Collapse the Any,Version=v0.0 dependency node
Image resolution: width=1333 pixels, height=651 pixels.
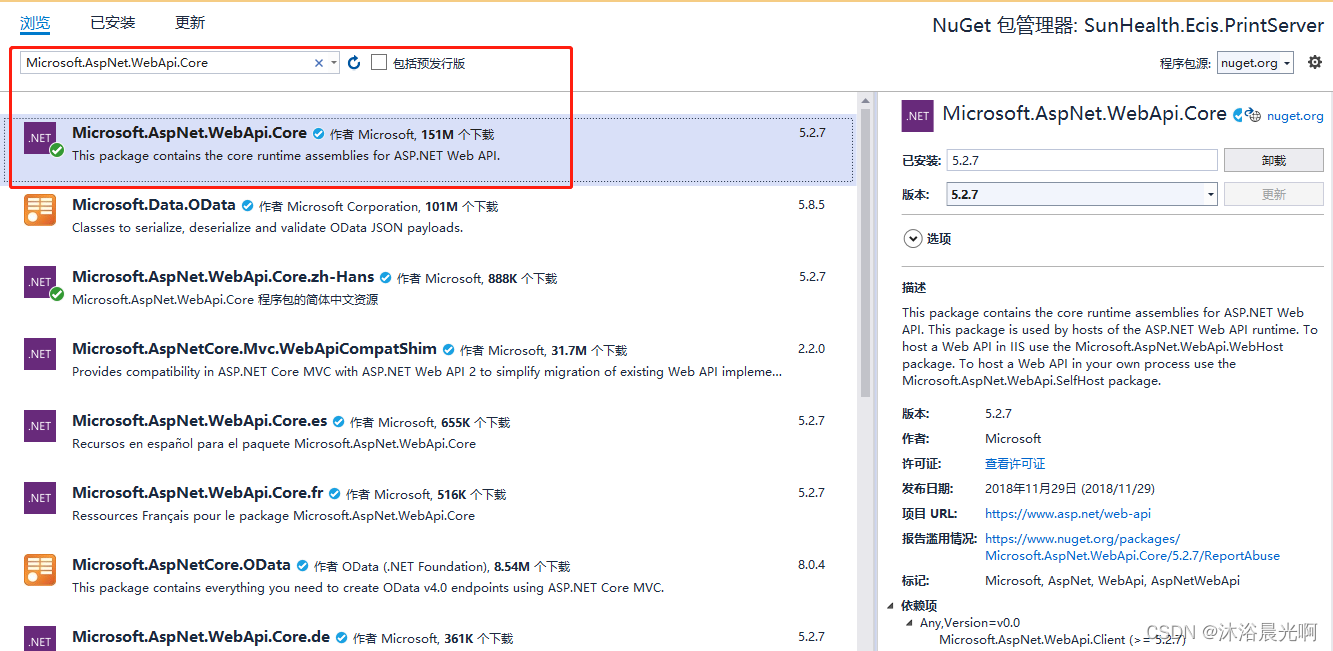coord(911,623)
